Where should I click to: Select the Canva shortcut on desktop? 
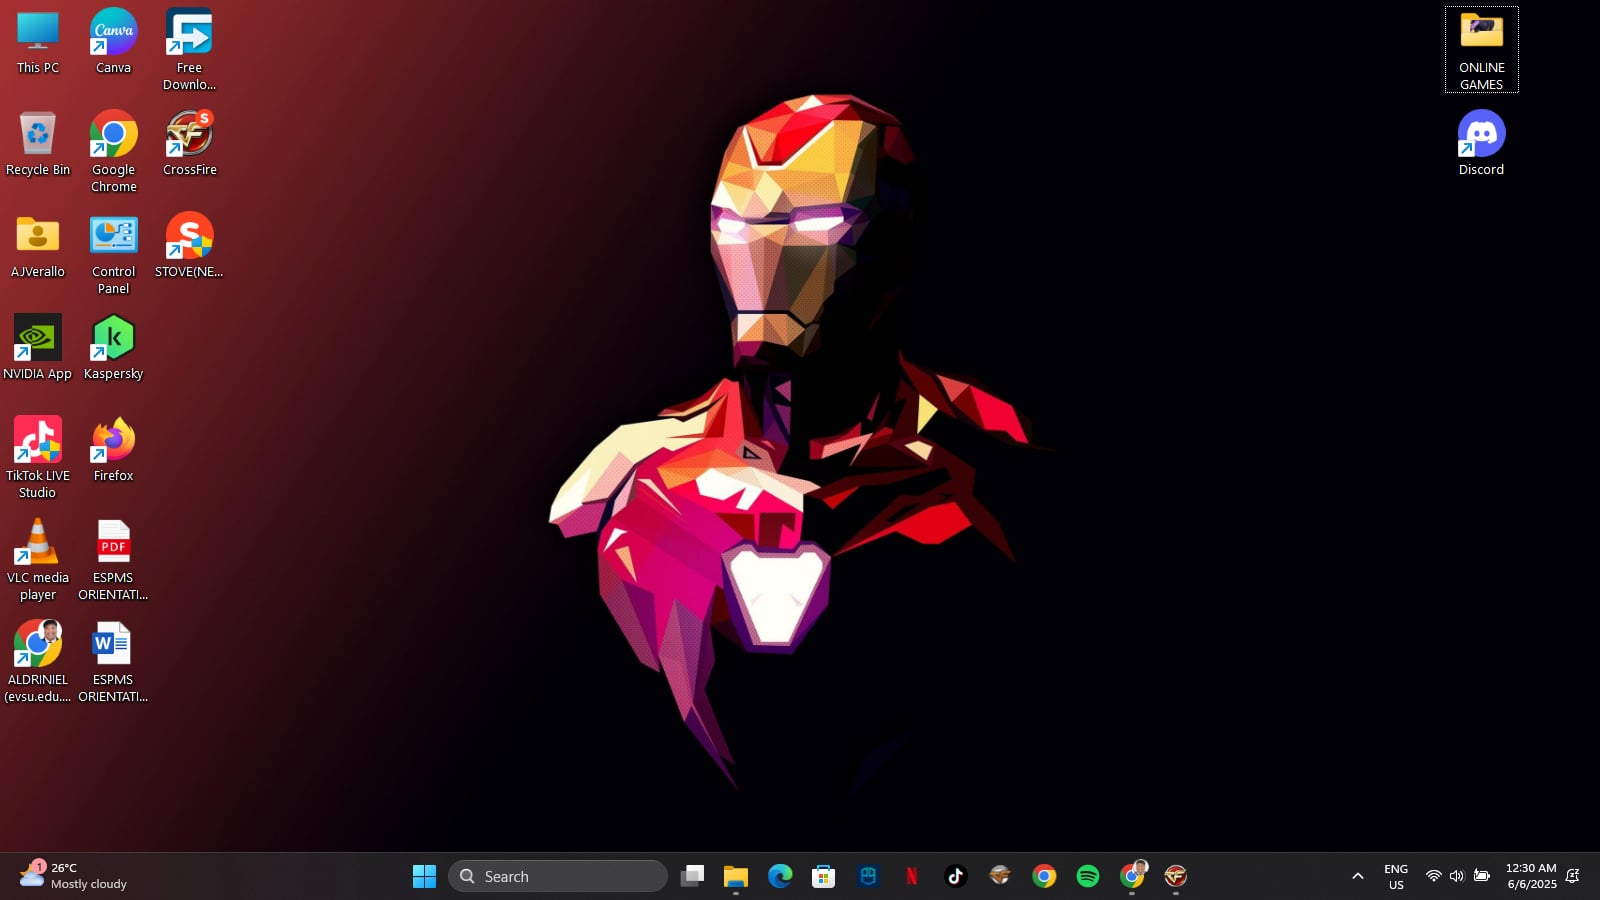pos(113,43)
